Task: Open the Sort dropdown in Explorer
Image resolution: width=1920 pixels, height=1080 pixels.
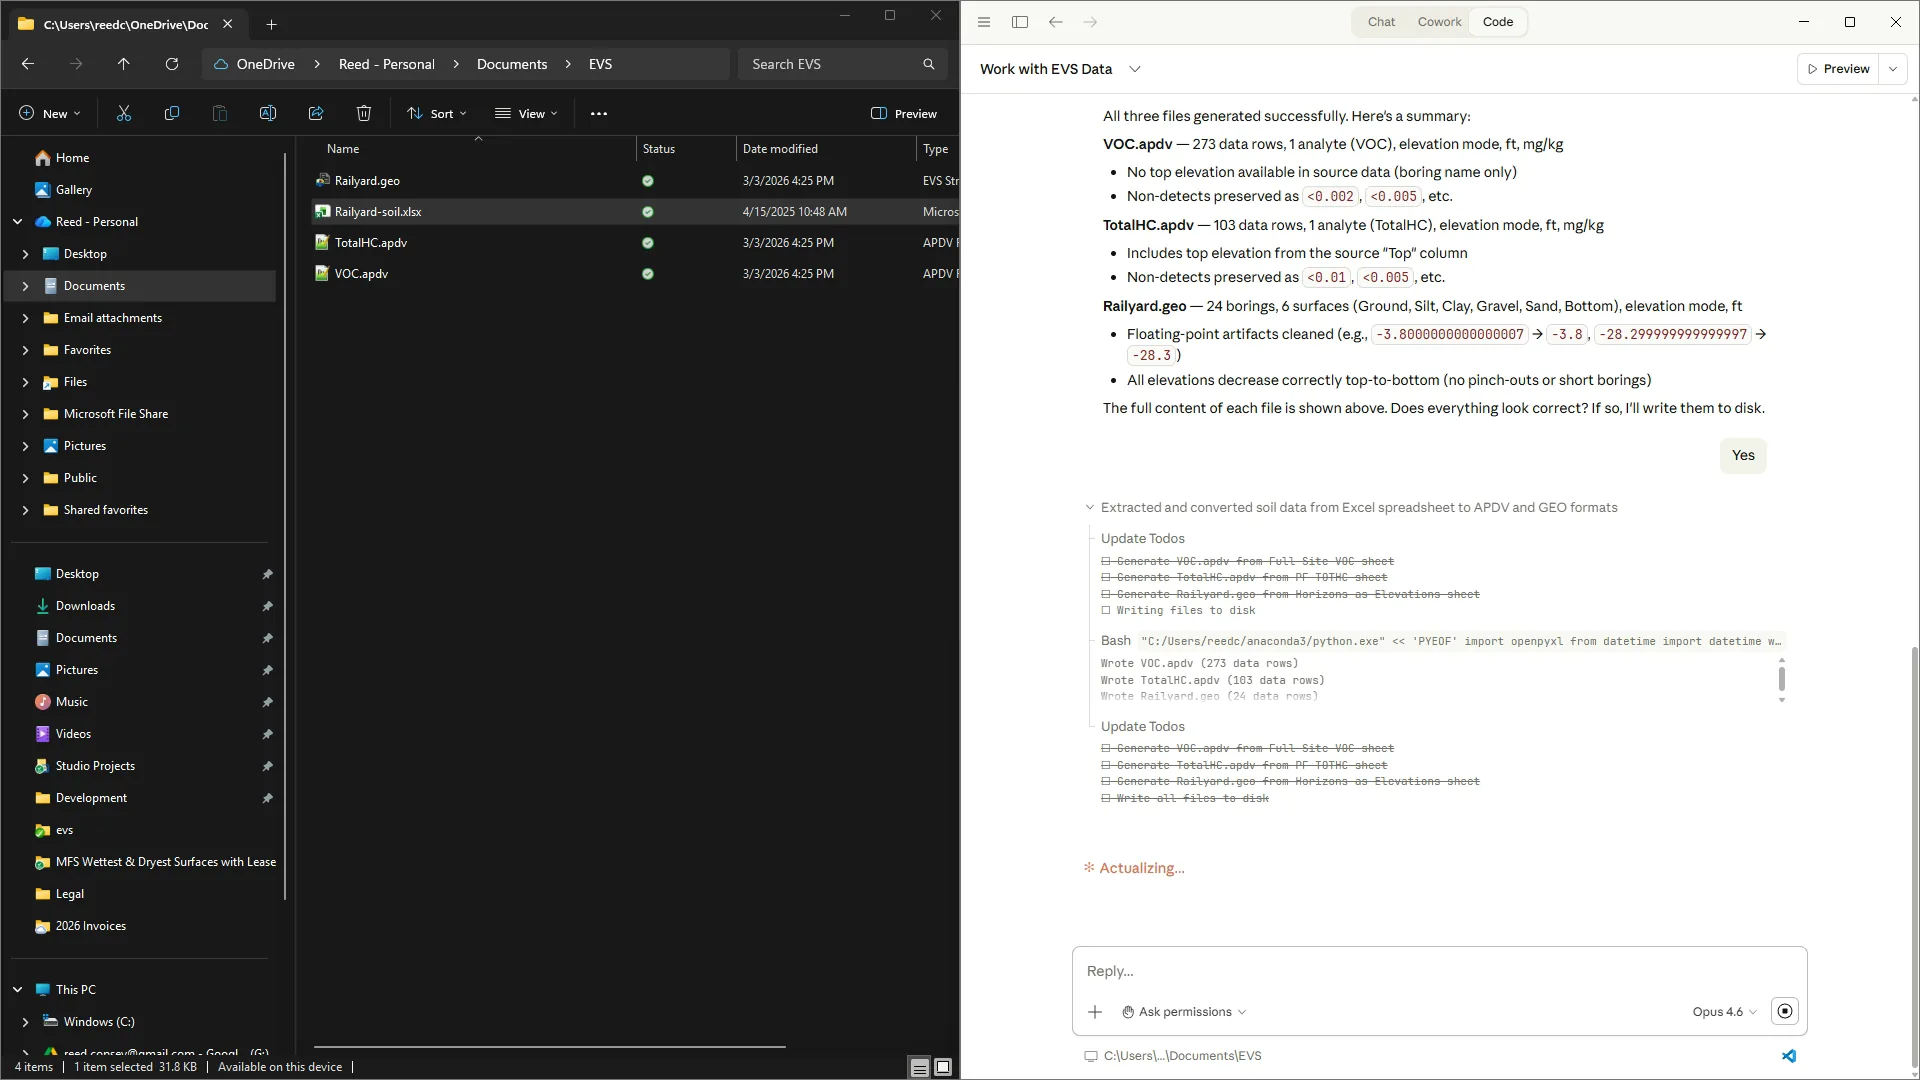Action: pos(437,114)
